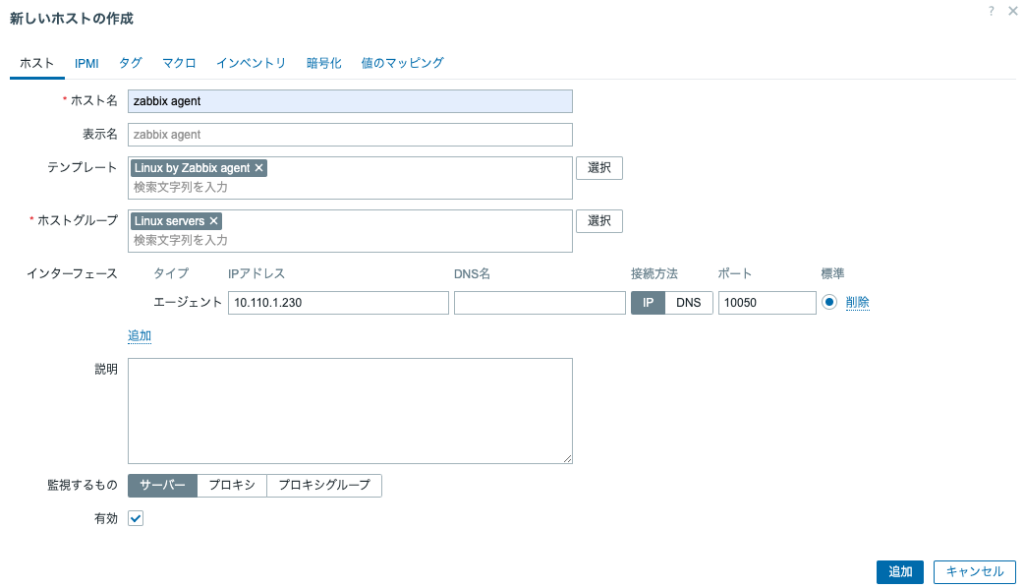Click the 追加 link under interfaces
Image resolution: width=1024 pixels, height=588 pixels.
tap(140, 336)
